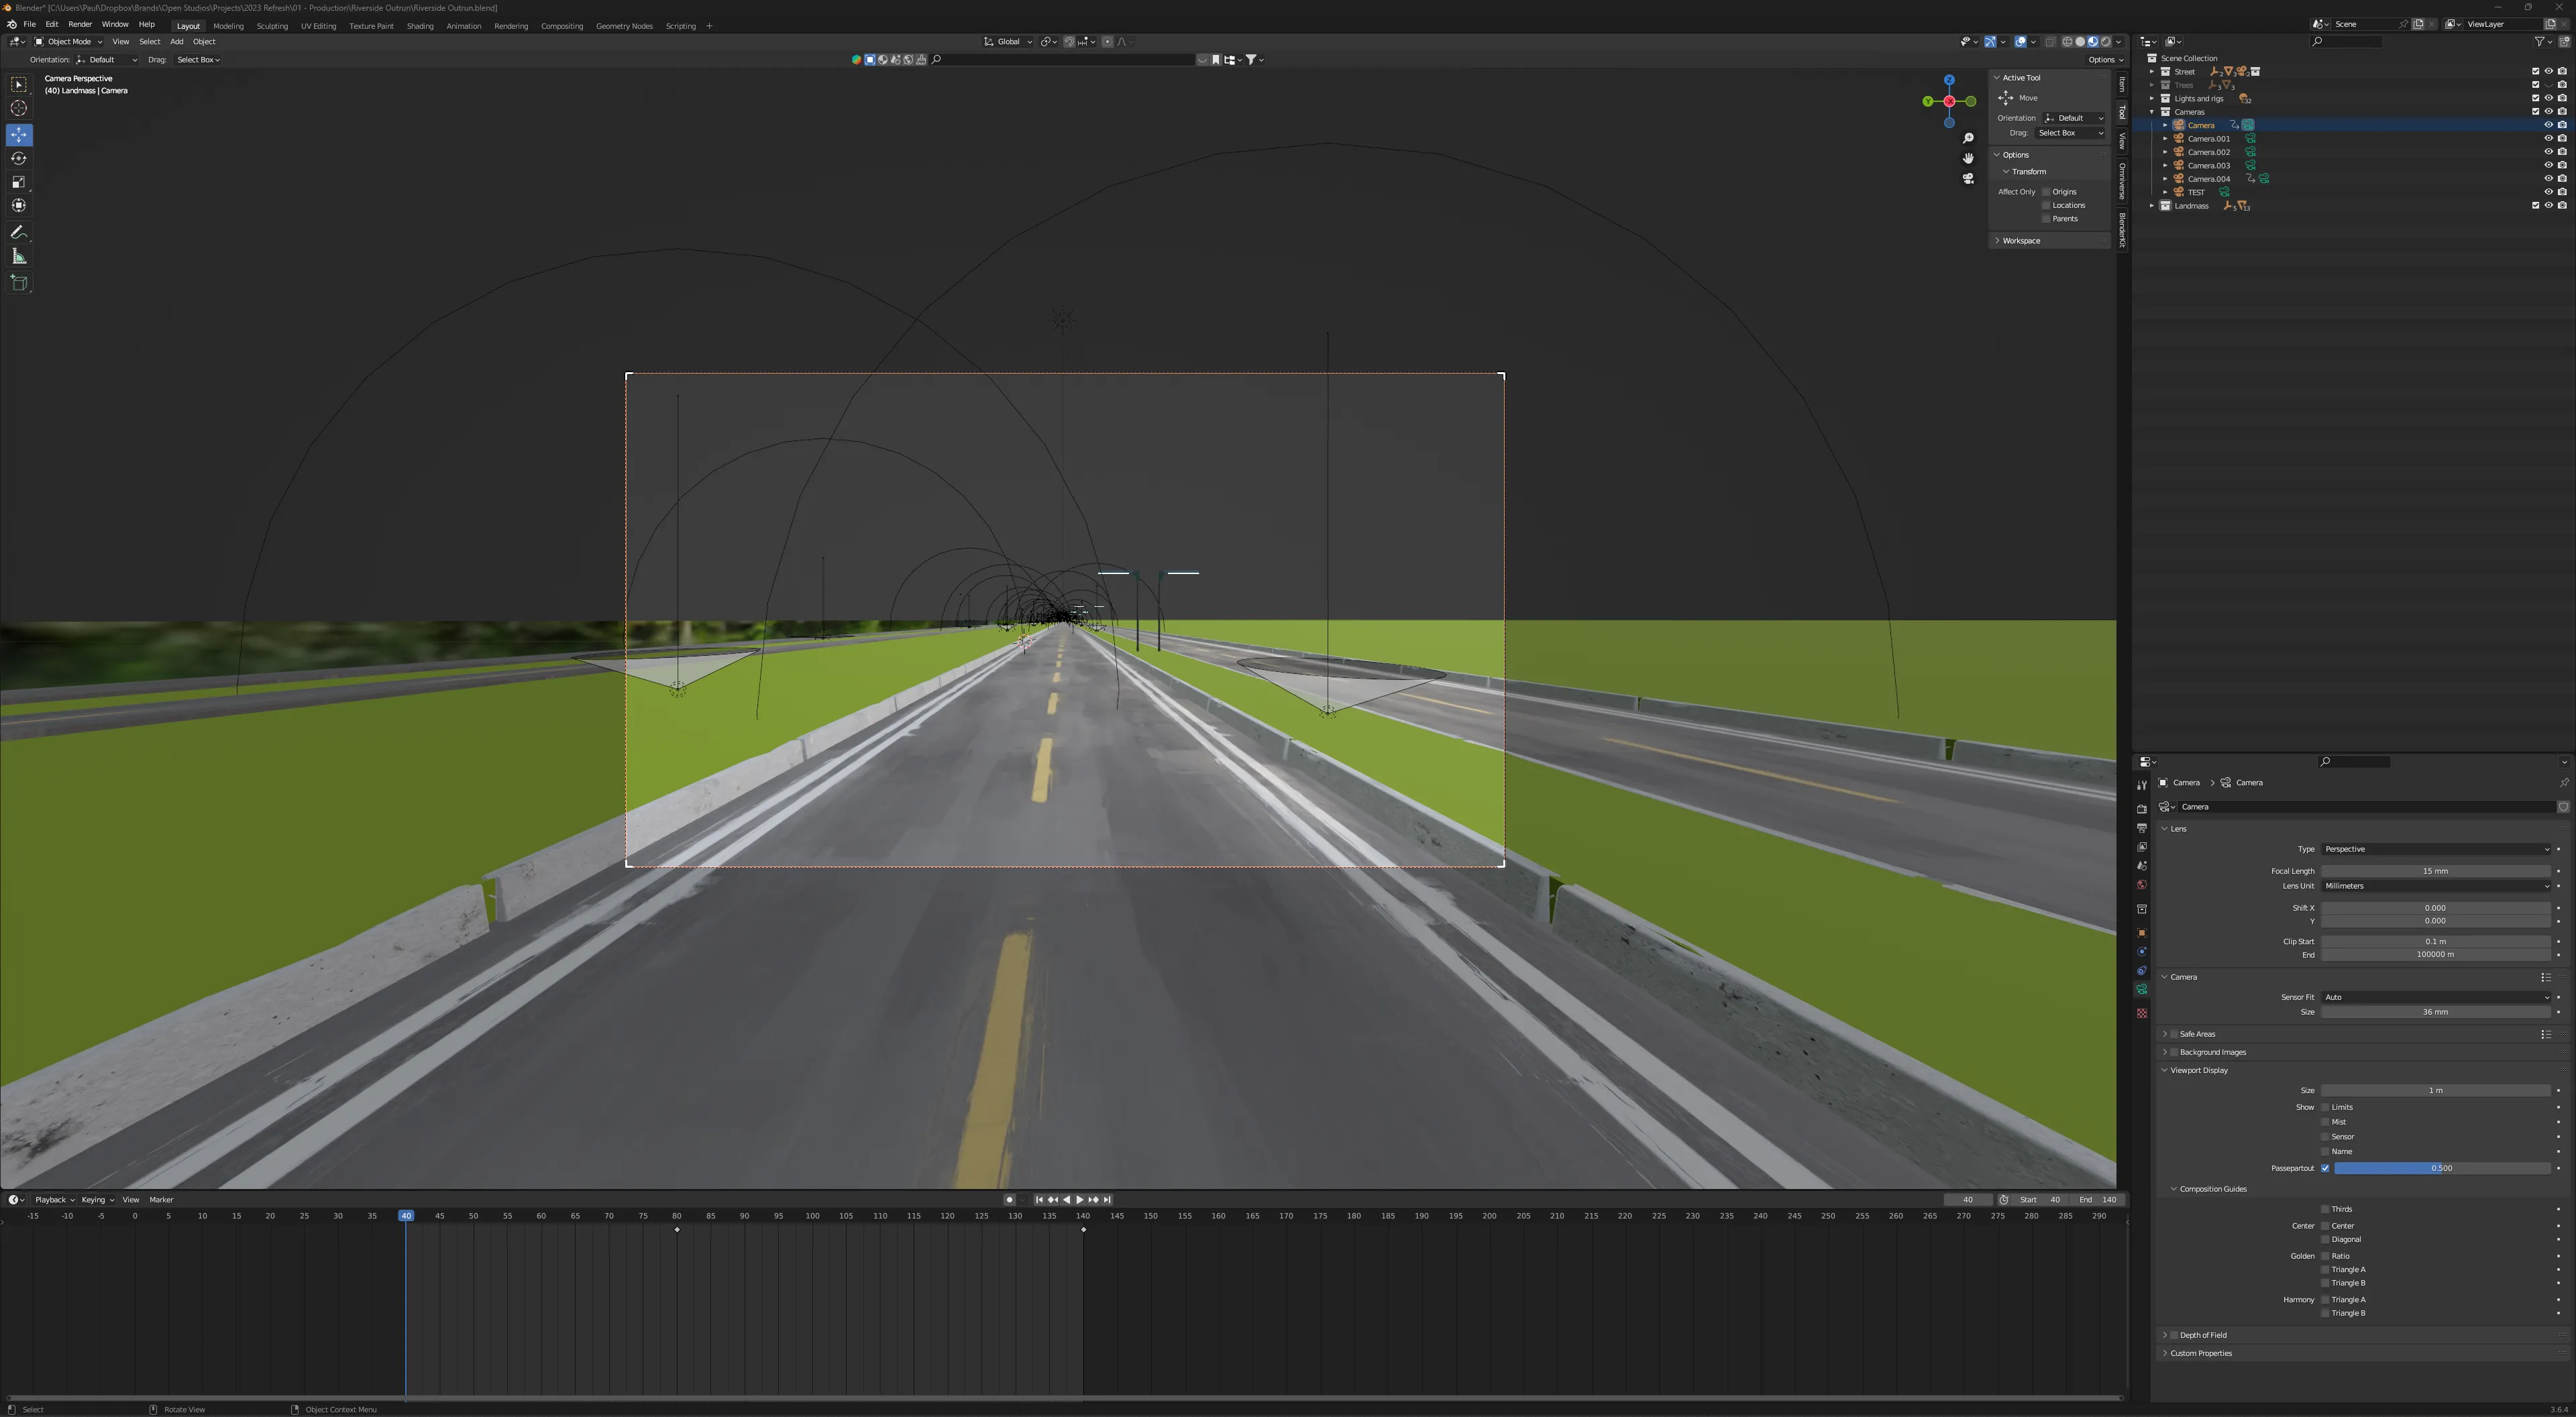This screenshot has height=1417, width=2576.
Task: Open the camera Type Perspective dropdown
Action: pos(2435,849)
